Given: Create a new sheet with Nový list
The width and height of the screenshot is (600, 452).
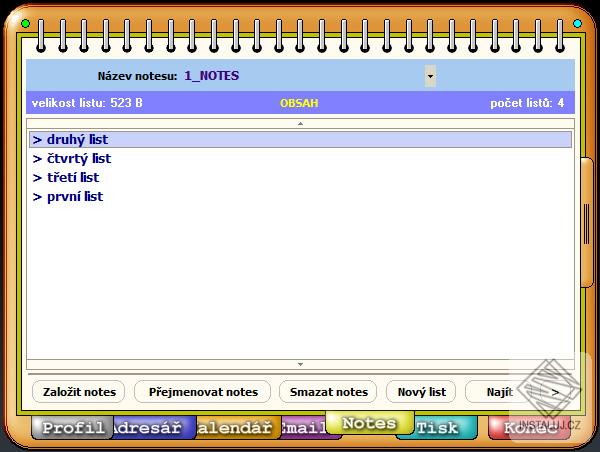Looking at the screenshot, I should point(421,392).
